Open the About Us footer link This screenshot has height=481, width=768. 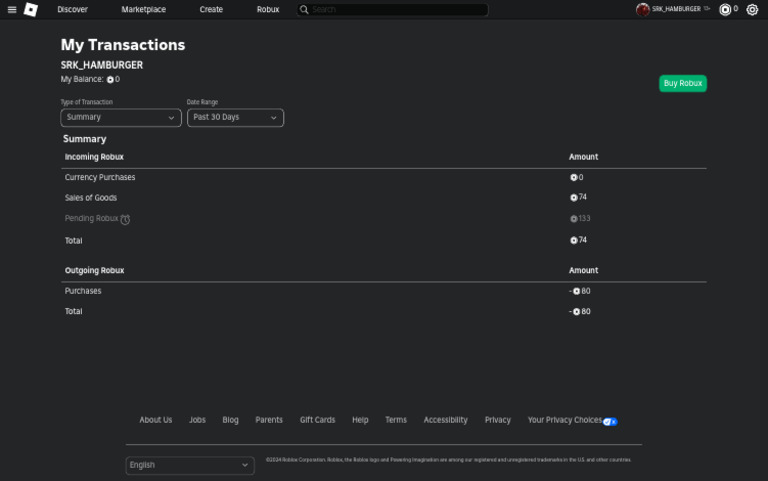tap(156, 420)
